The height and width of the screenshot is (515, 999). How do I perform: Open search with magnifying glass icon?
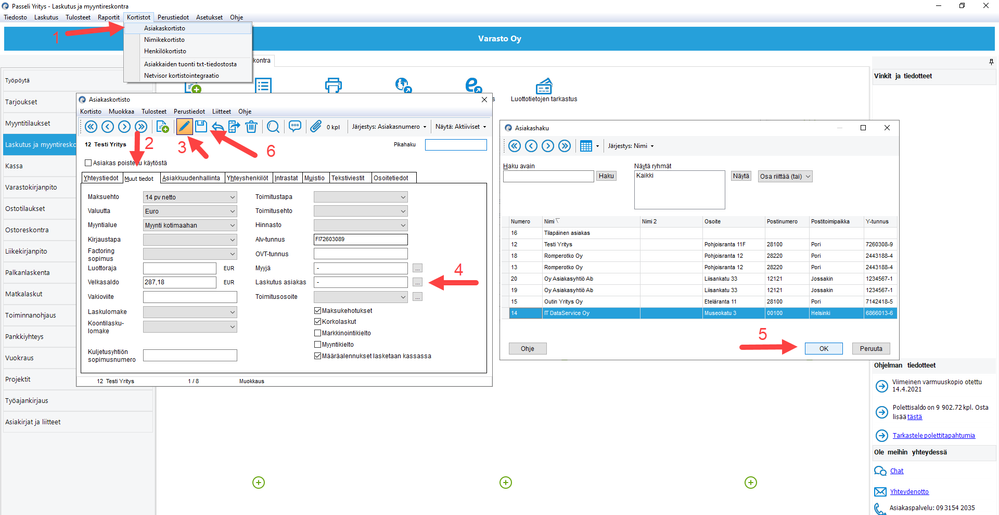coord(273,126)
